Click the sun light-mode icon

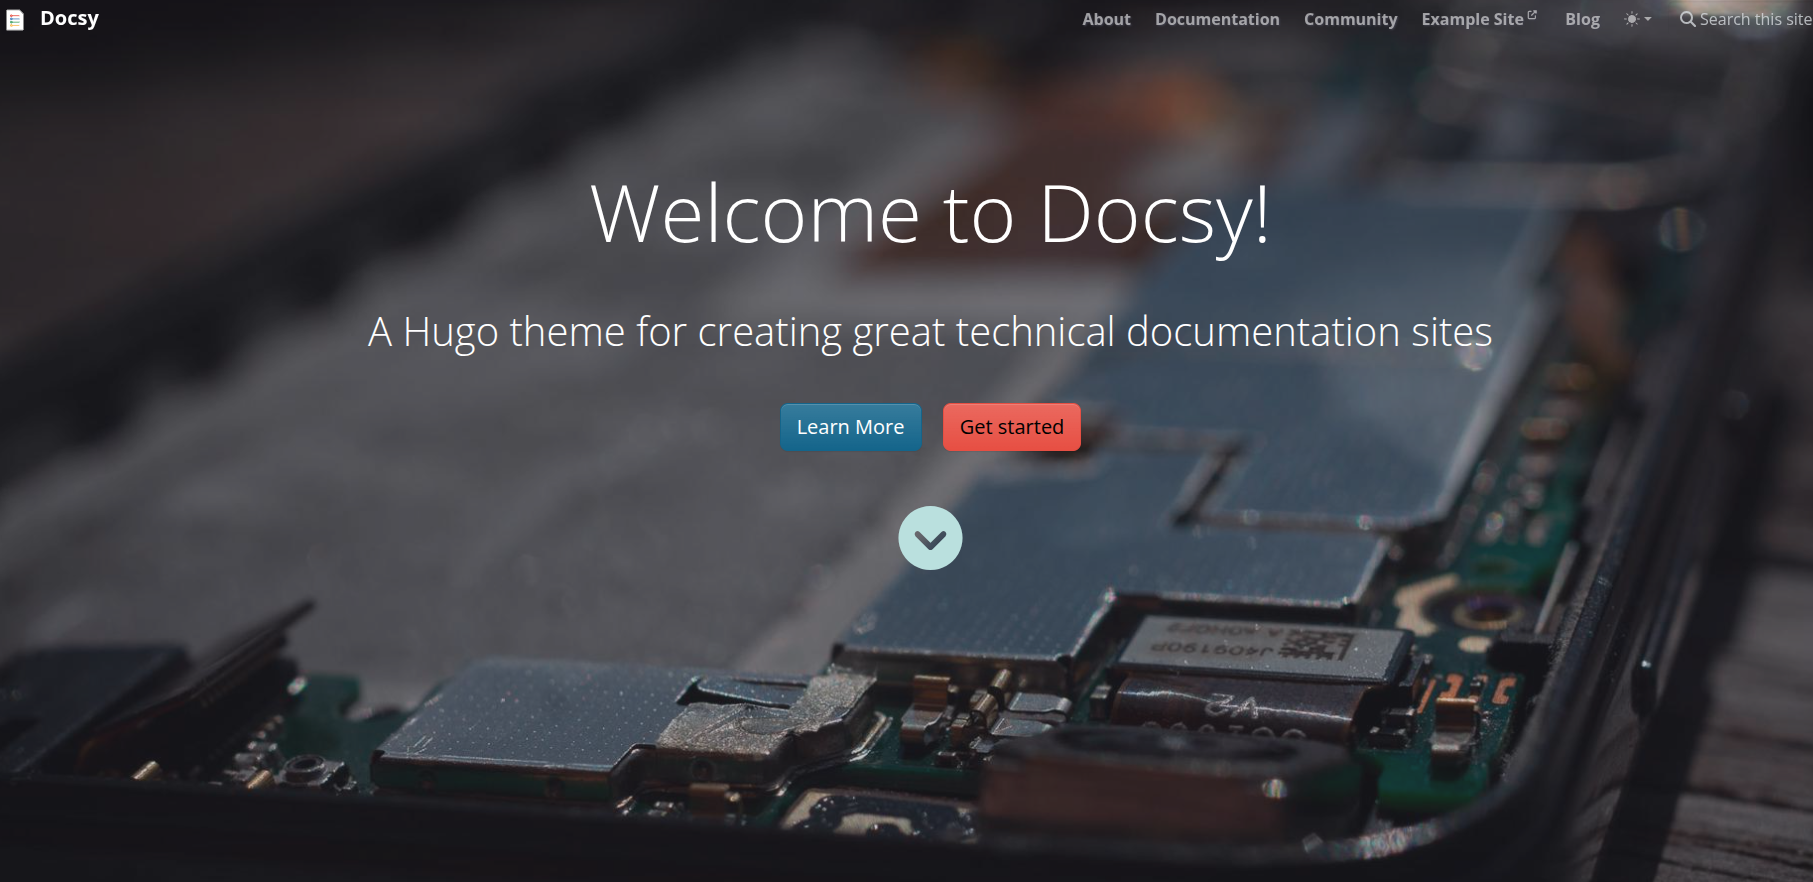[x=1631, y=19]
